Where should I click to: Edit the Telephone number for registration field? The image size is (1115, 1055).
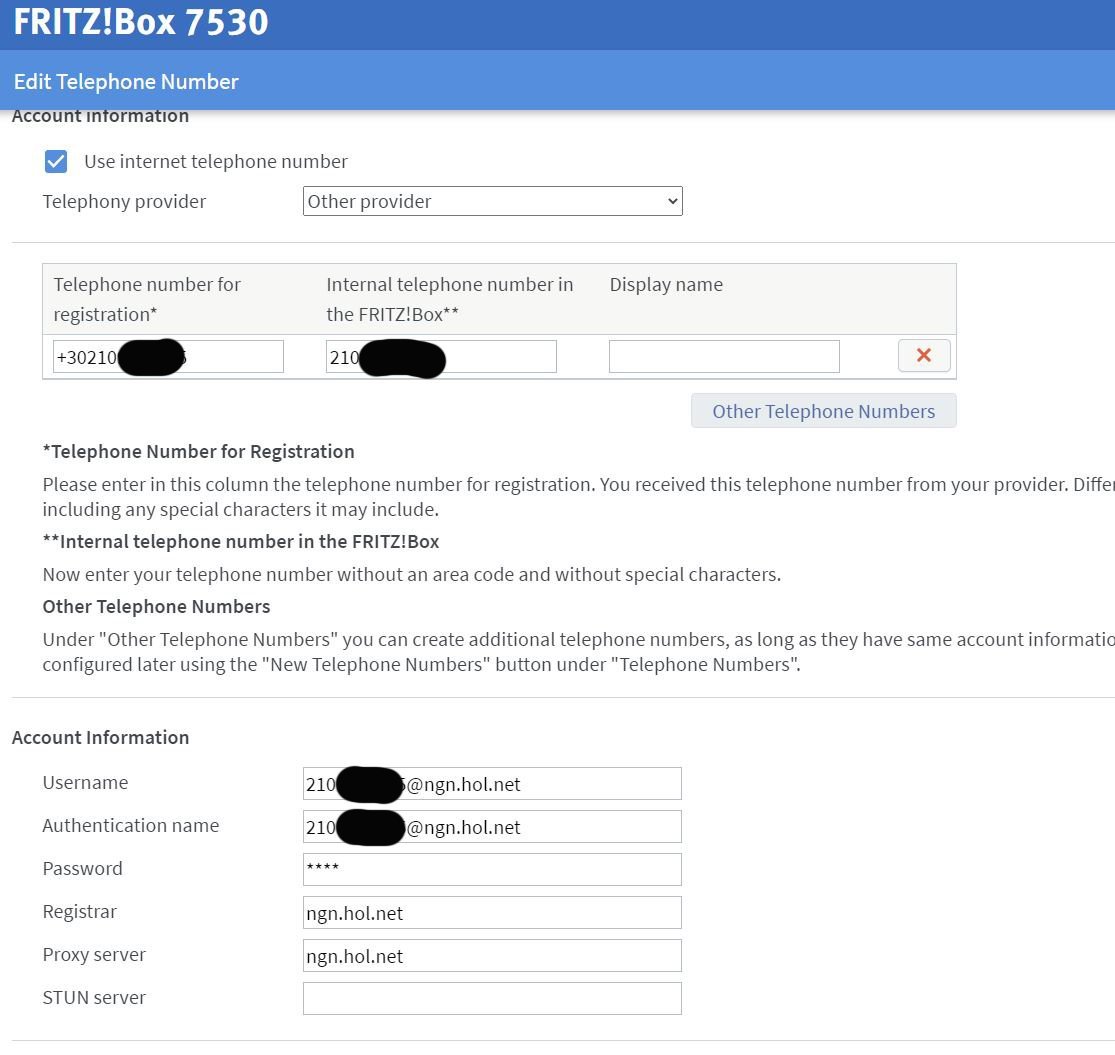coord(168,356)
